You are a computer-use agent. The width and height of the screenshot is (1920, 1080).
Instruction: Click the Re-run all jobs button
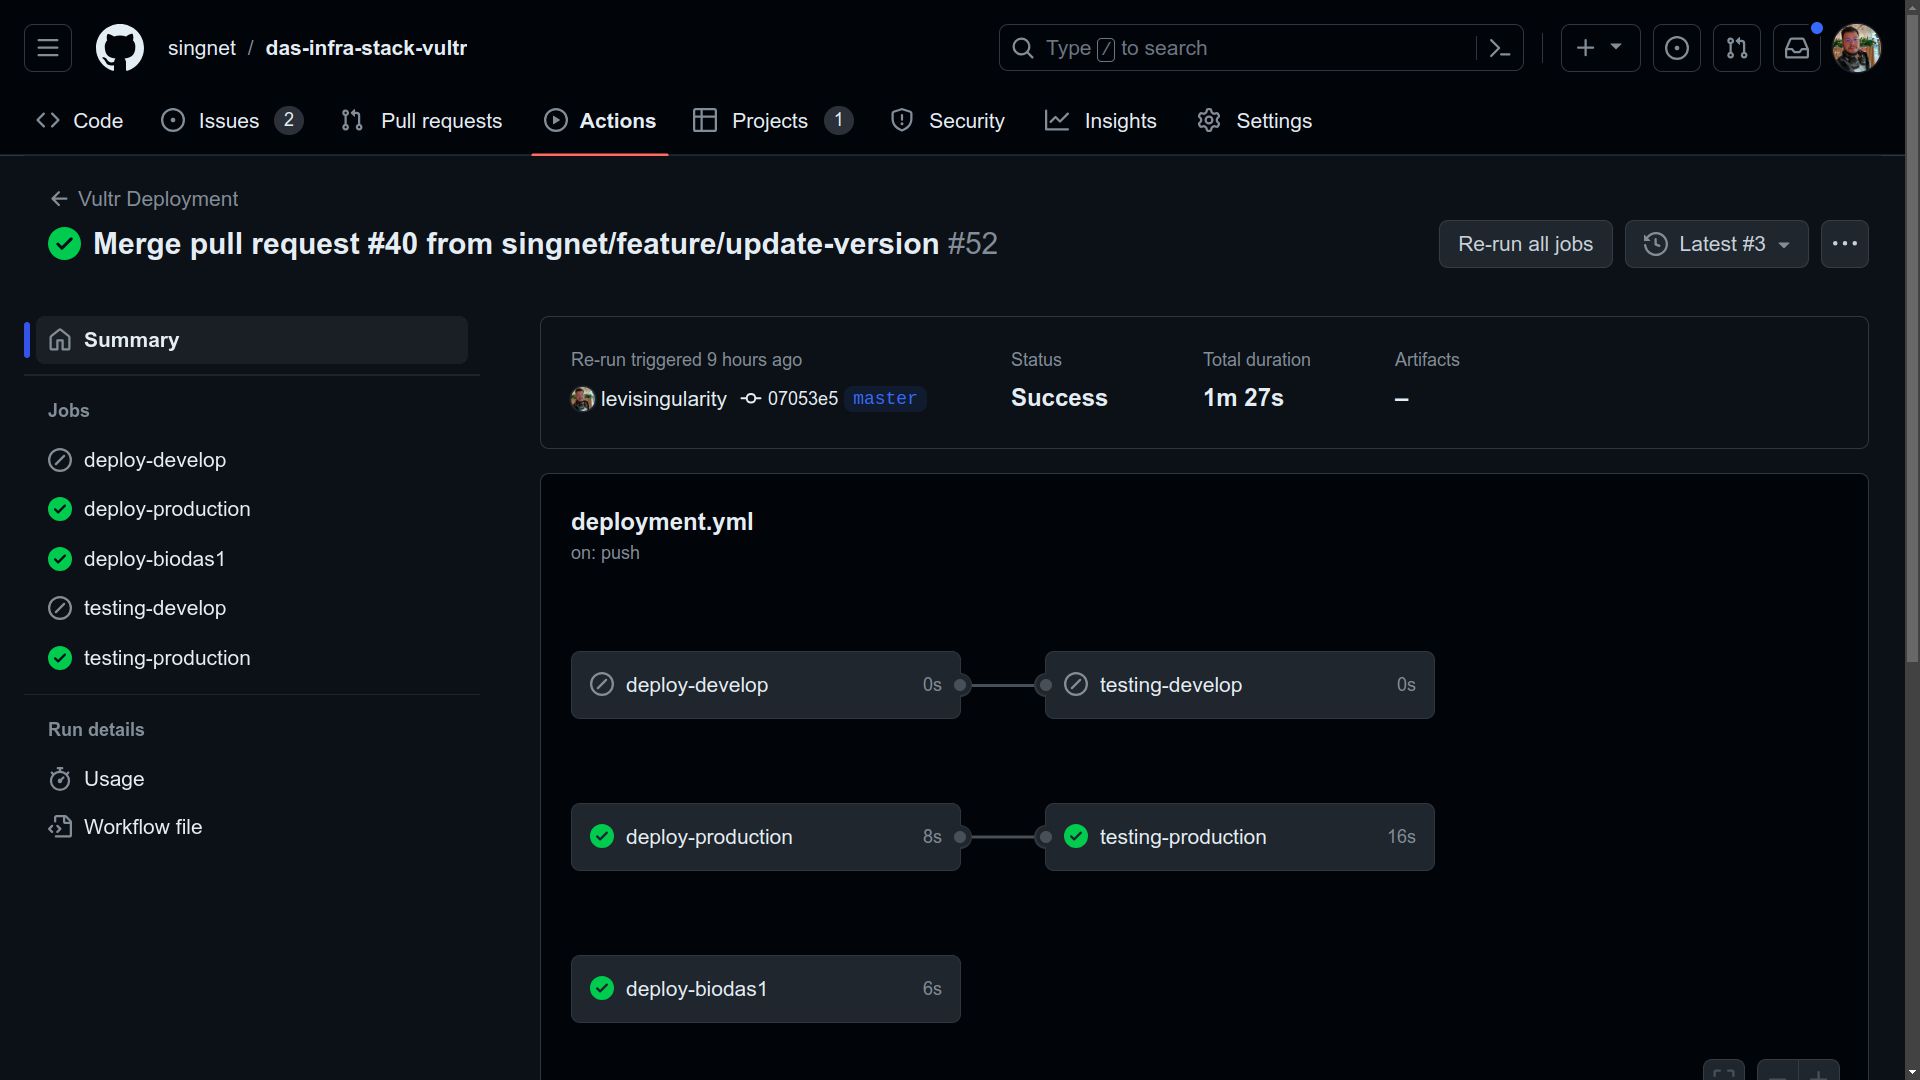1525,244
